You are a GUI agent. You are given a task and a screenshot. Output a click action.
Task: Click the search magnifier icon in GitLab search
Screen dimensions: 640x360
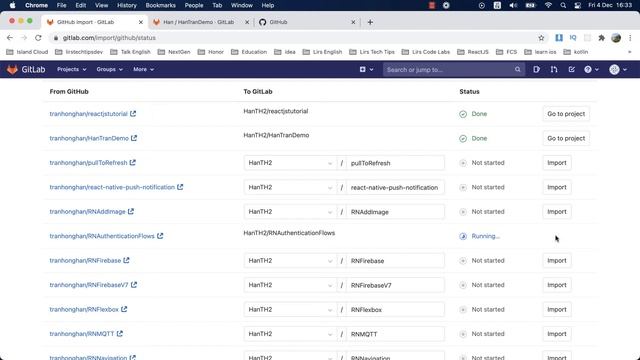518,70
